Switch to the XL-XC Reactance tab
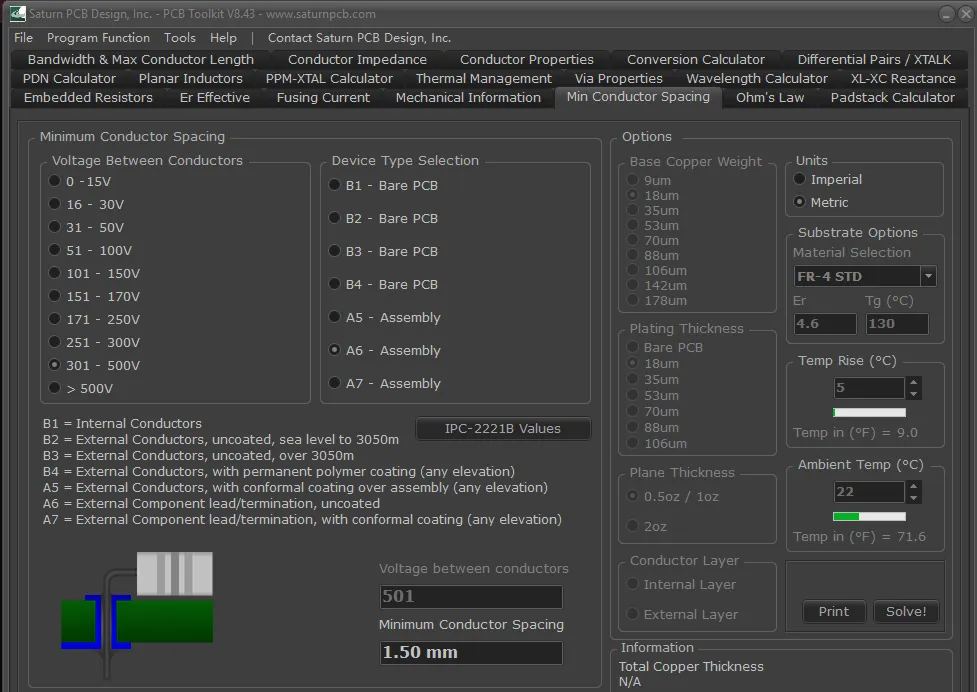This screenshot has width=977, height=692. 903,78
